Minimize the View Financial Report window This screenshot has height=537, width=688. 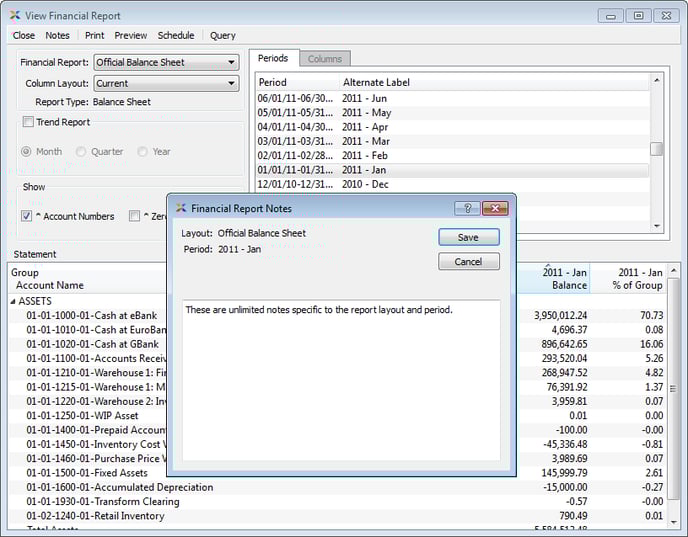point(611,15)
